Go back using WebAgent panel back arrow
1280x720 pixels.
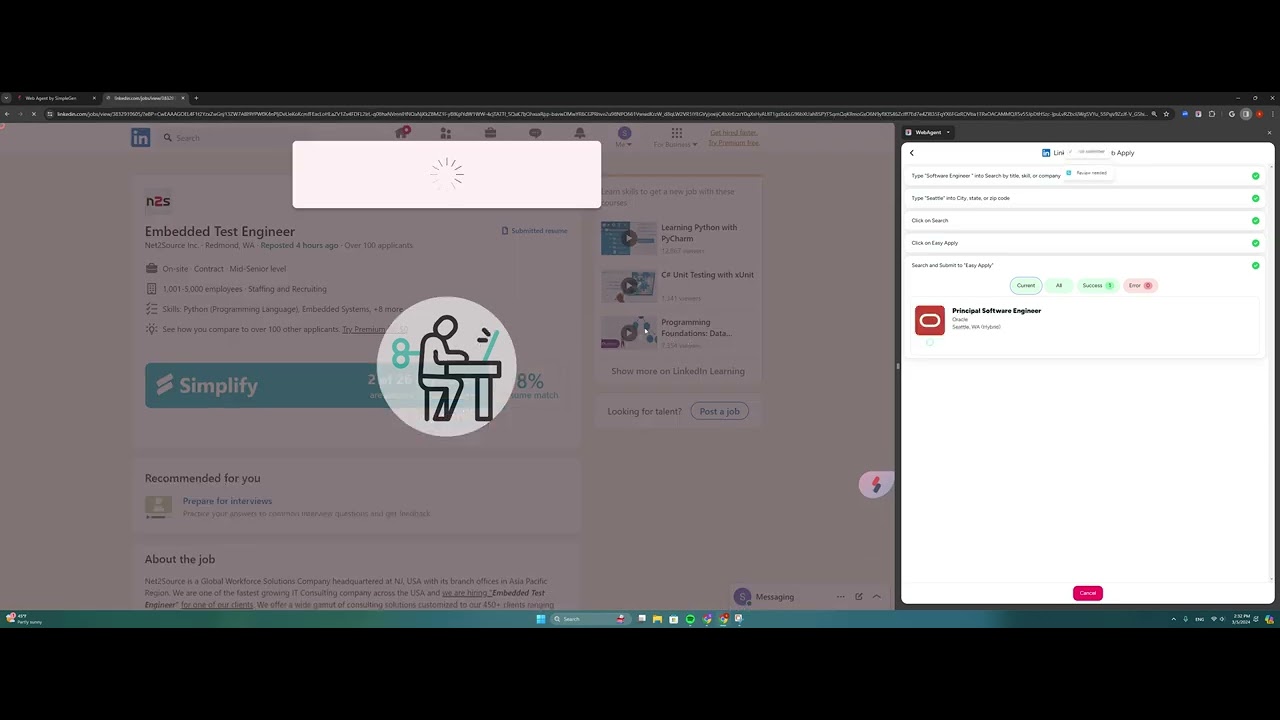(x=911, y=153)
